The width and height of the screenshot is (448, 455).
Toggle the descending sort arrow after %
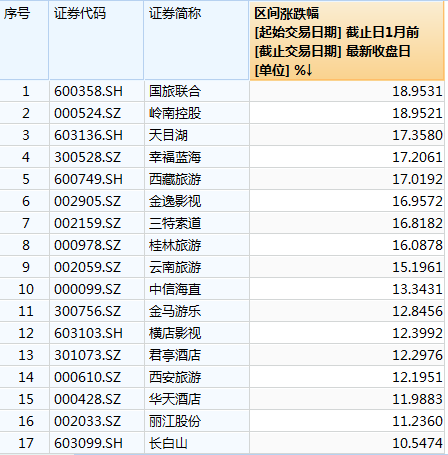309,70
